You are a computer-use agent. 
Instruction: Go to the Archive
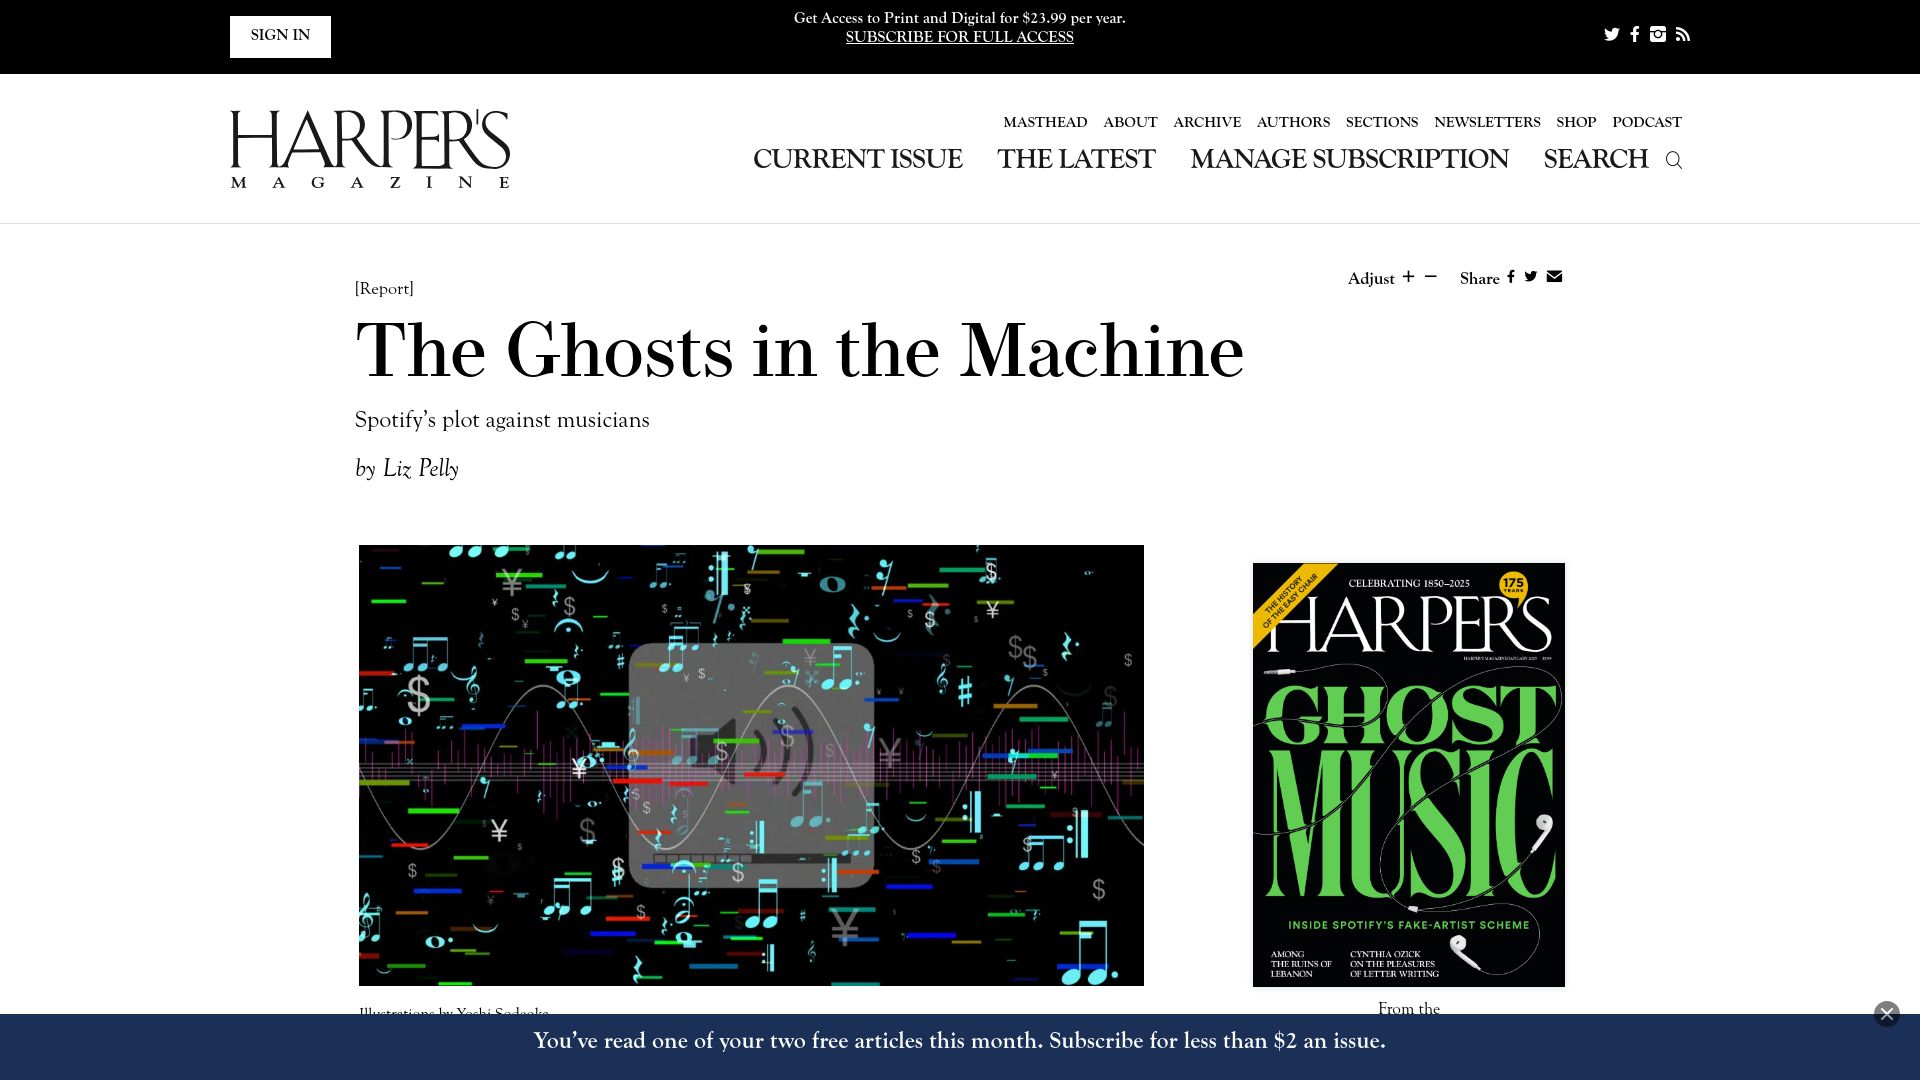1207,122
